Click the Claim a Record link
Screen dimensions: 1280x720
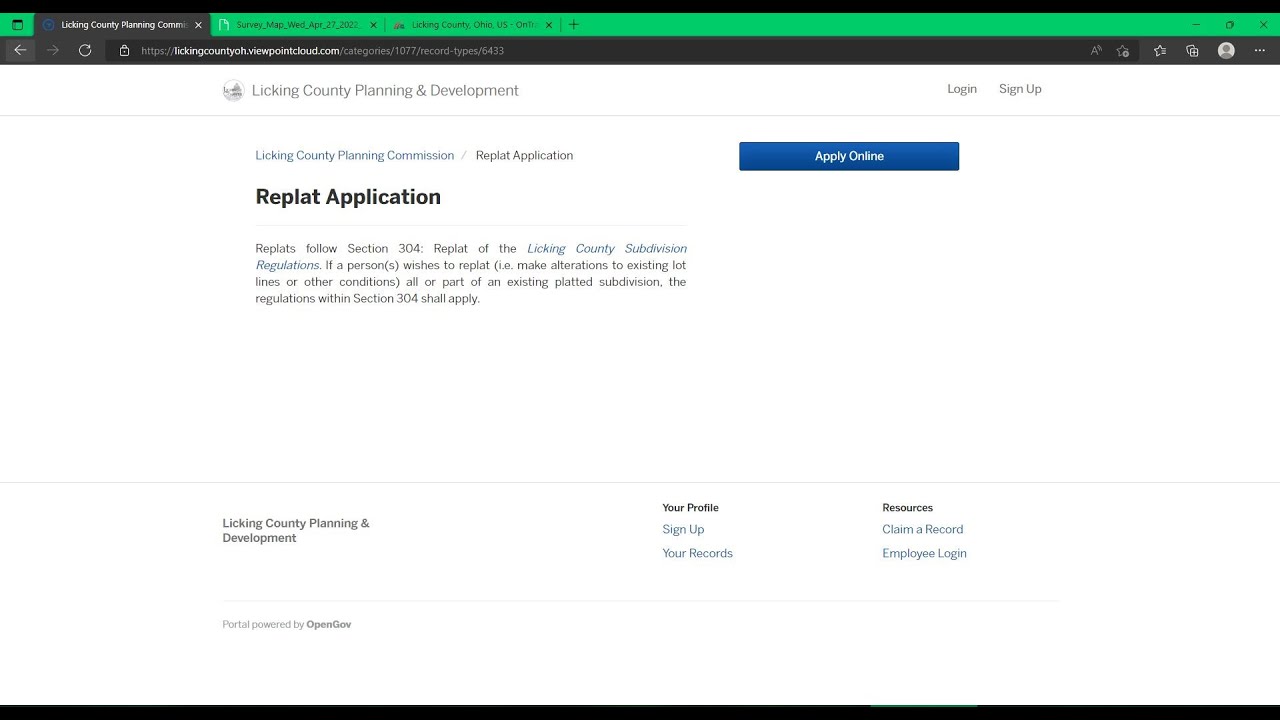point(922,529)
